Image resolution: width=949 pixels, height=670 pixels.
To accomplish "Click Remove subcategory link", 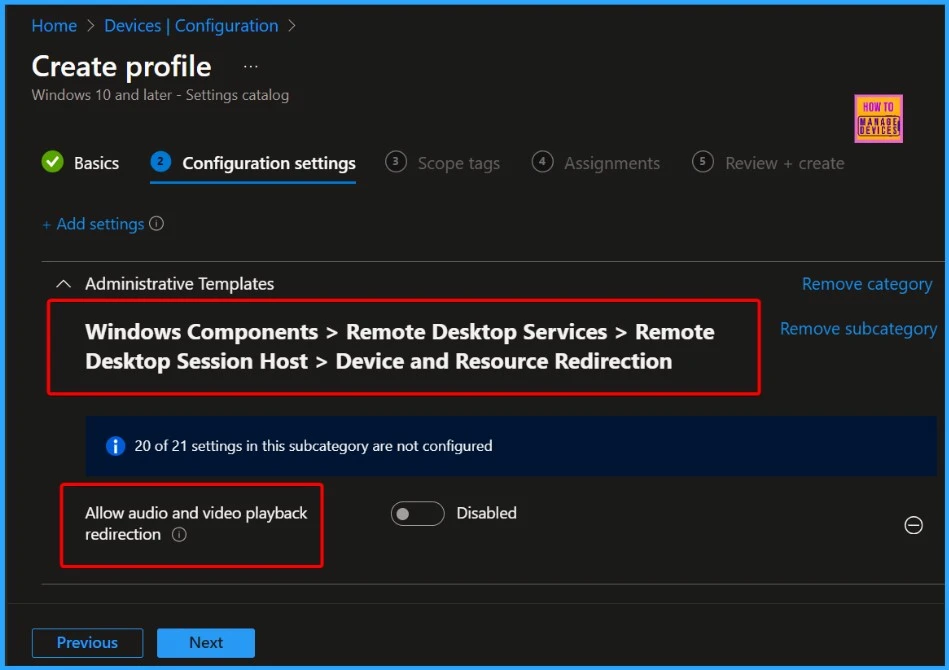I will tap(858, 329).
